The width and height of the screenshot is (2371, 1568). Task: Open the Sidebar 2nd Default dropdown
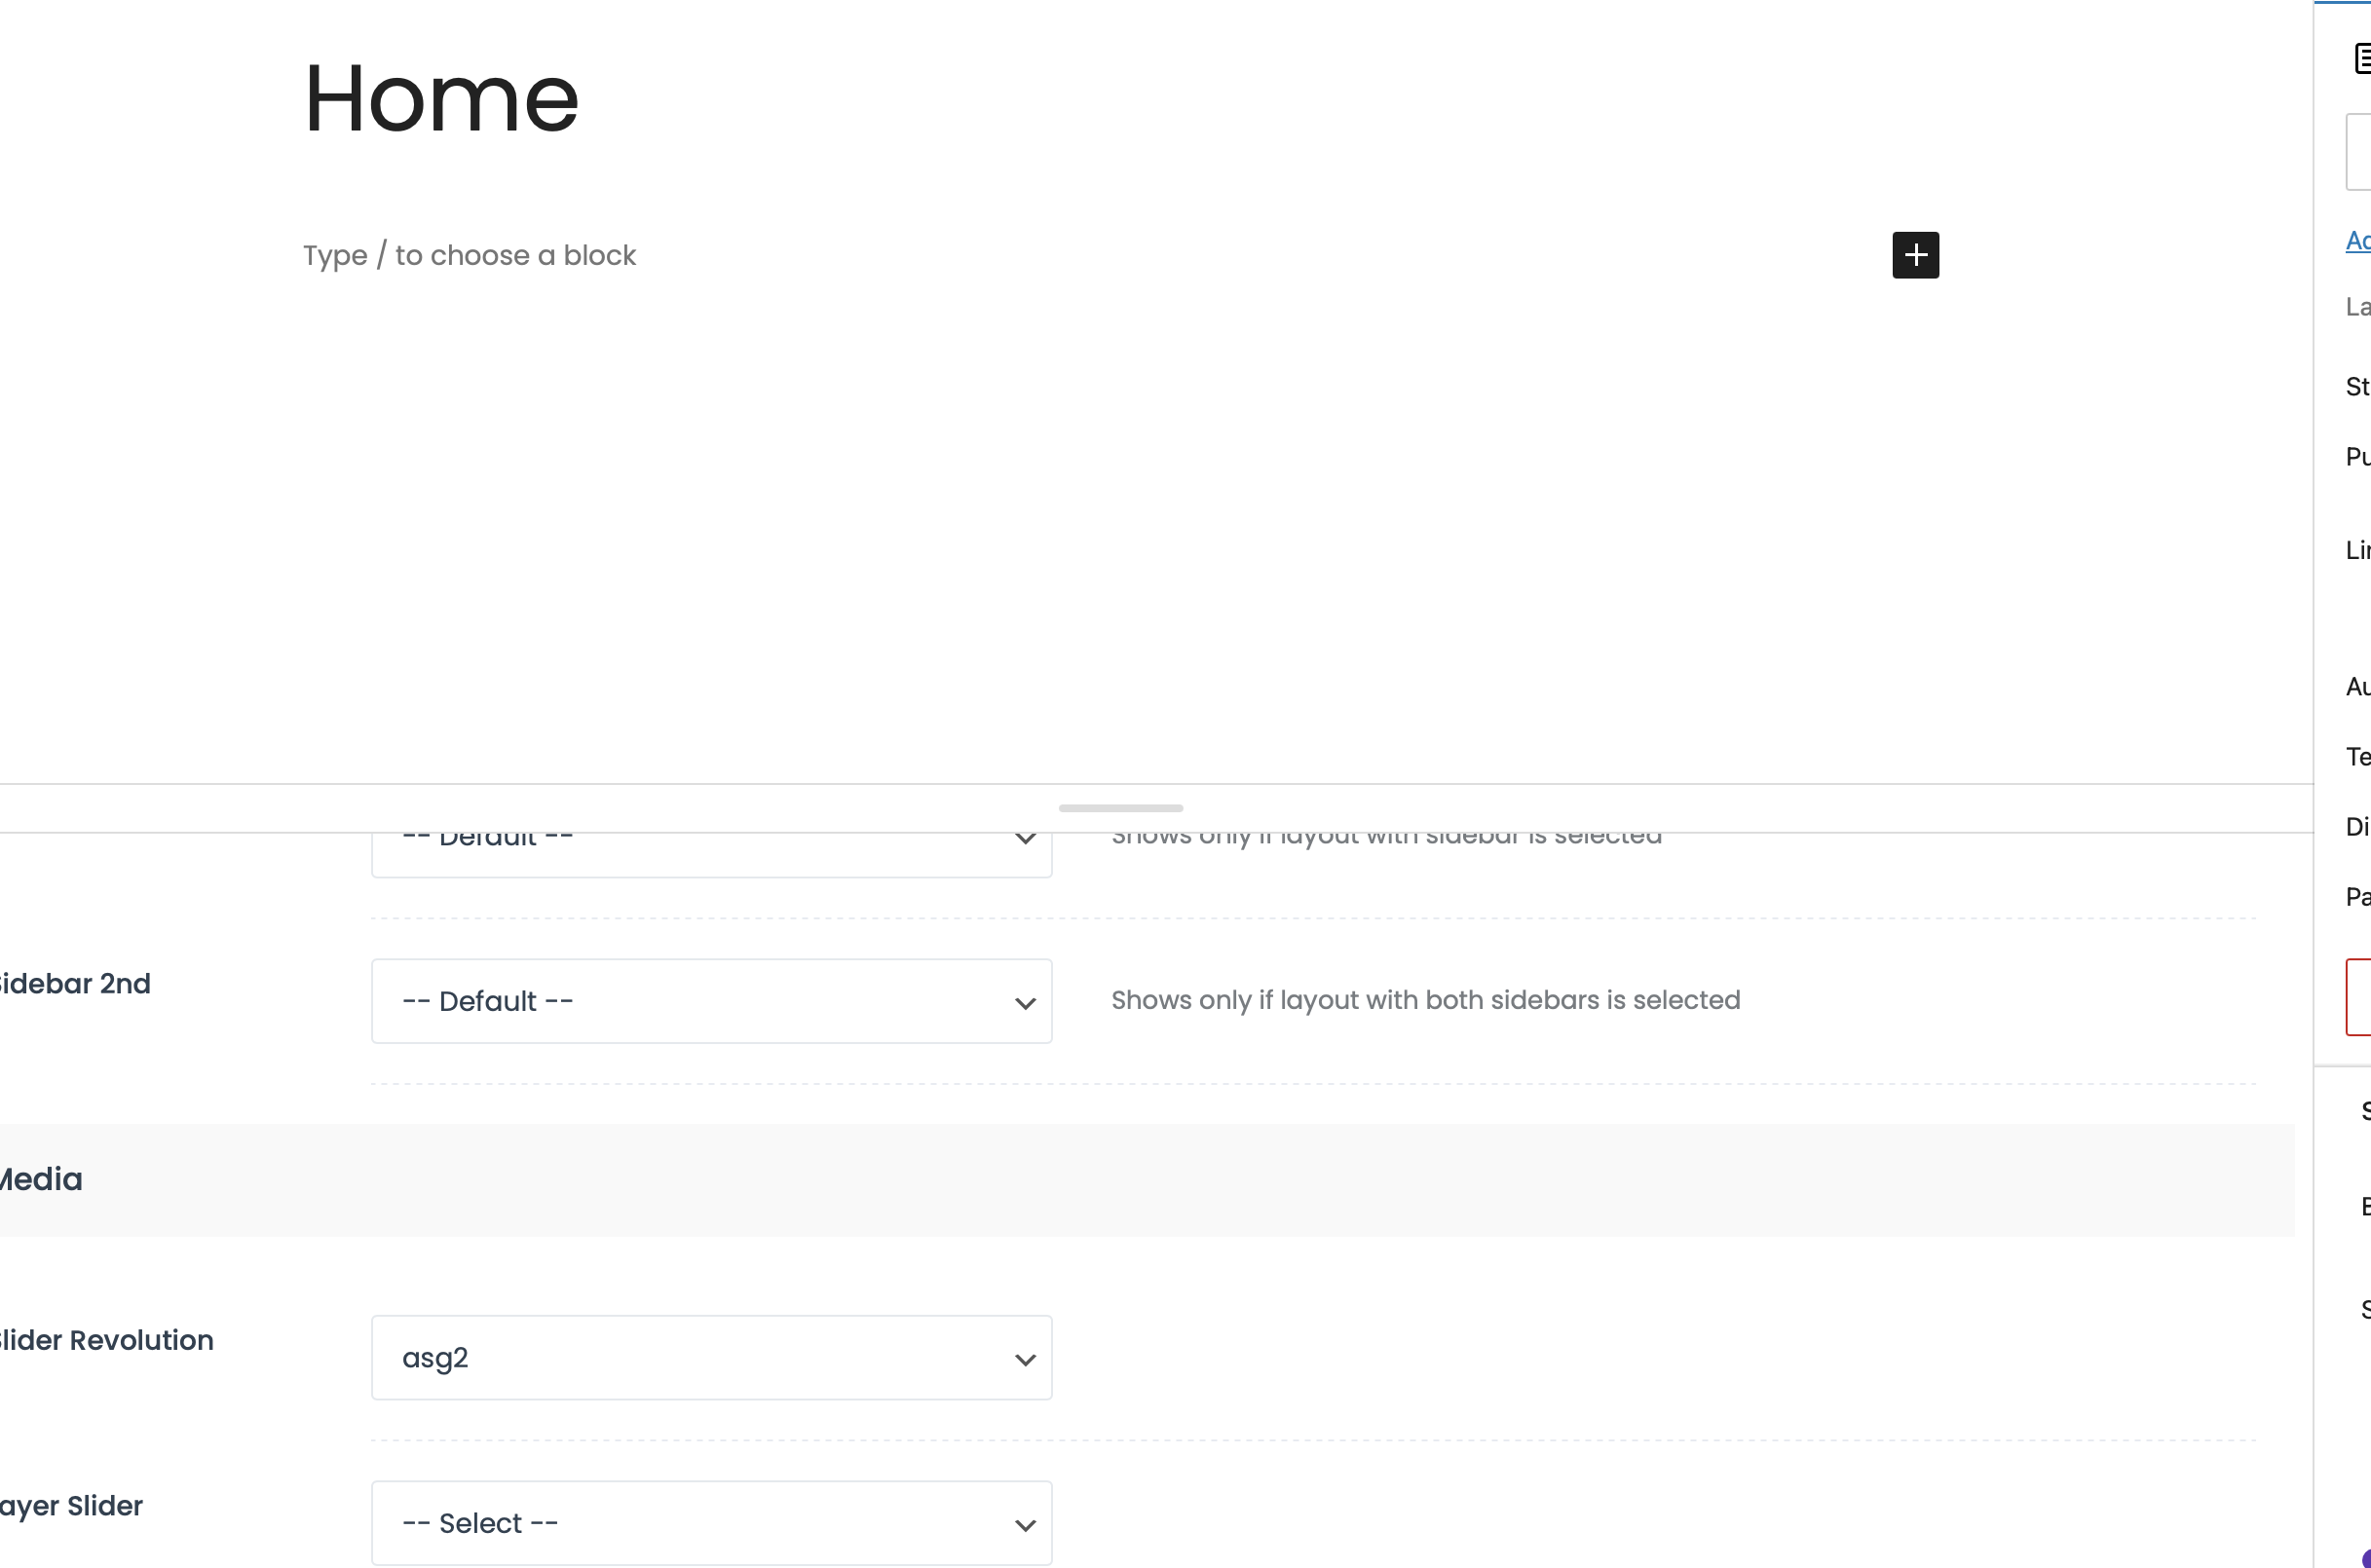pos(711,1001)
